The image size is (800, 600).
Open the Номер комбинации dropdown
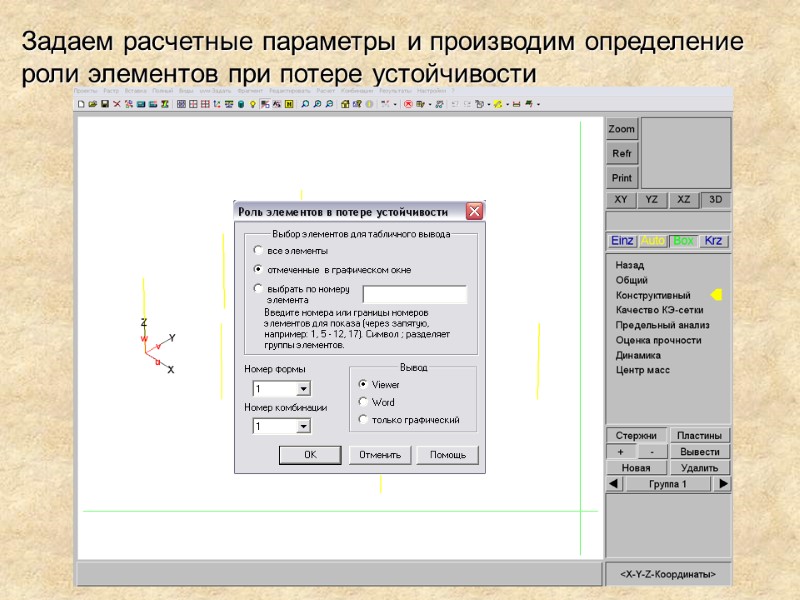tap(303, 426)
